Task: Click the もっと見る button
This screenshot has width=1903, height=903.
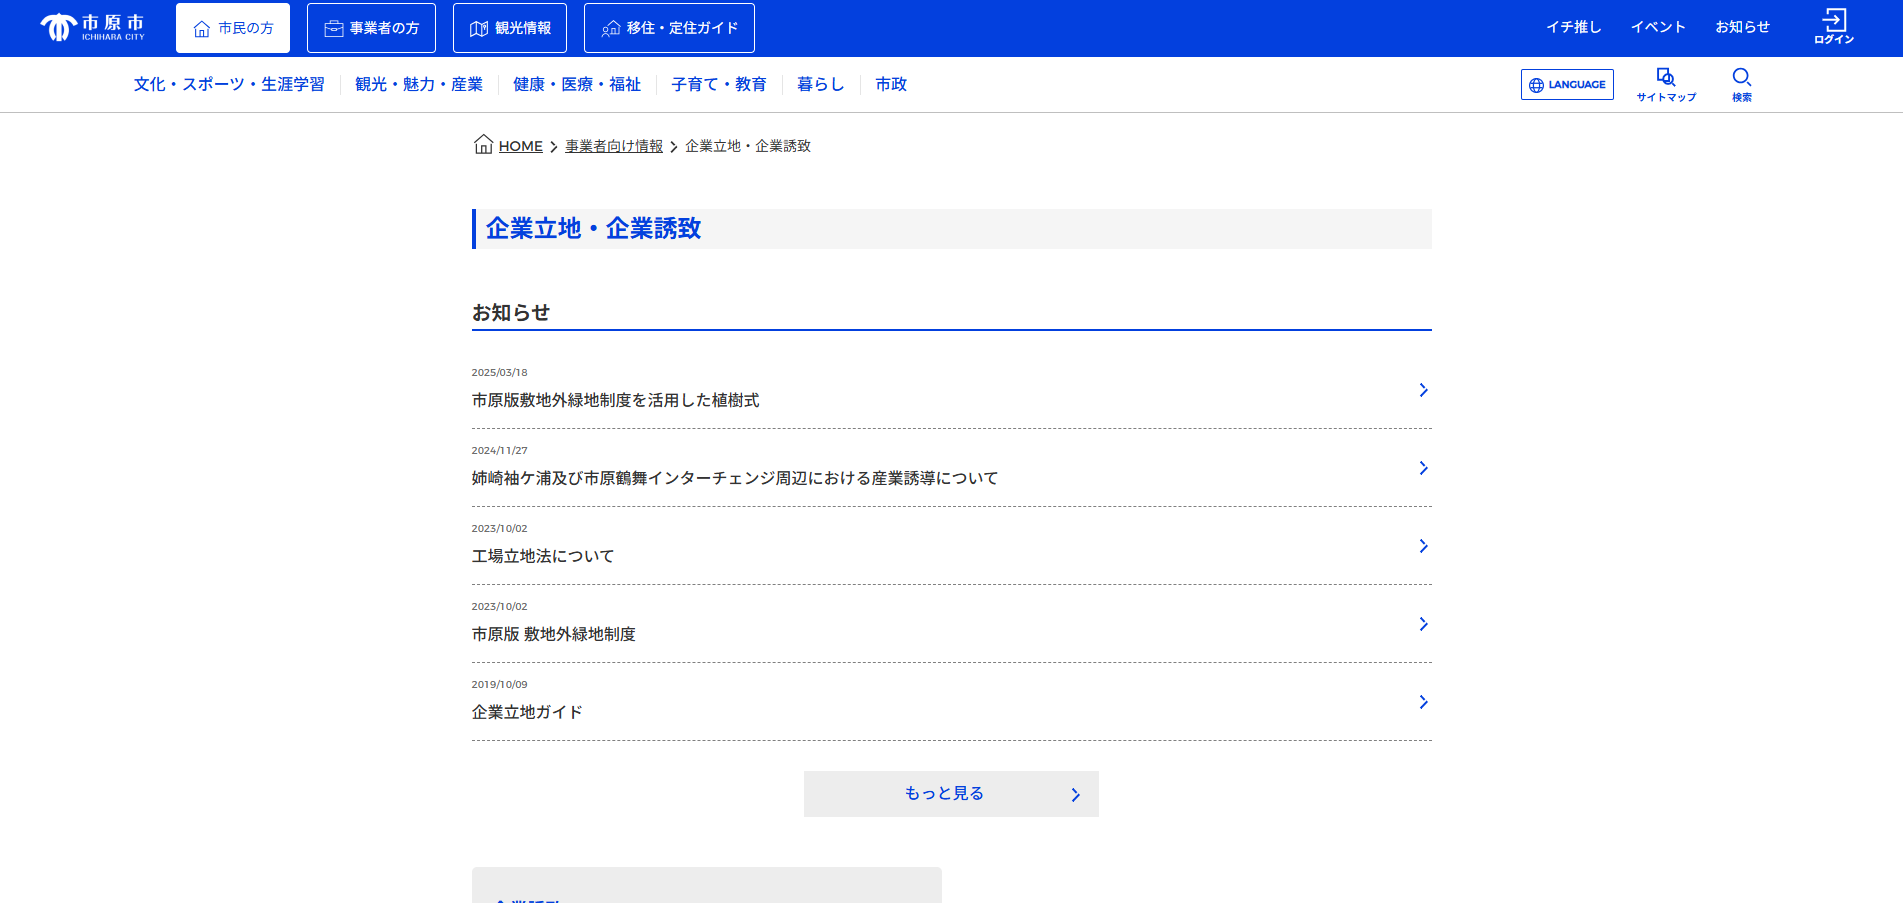Action: pyautogui.click(x=951, y=794)
